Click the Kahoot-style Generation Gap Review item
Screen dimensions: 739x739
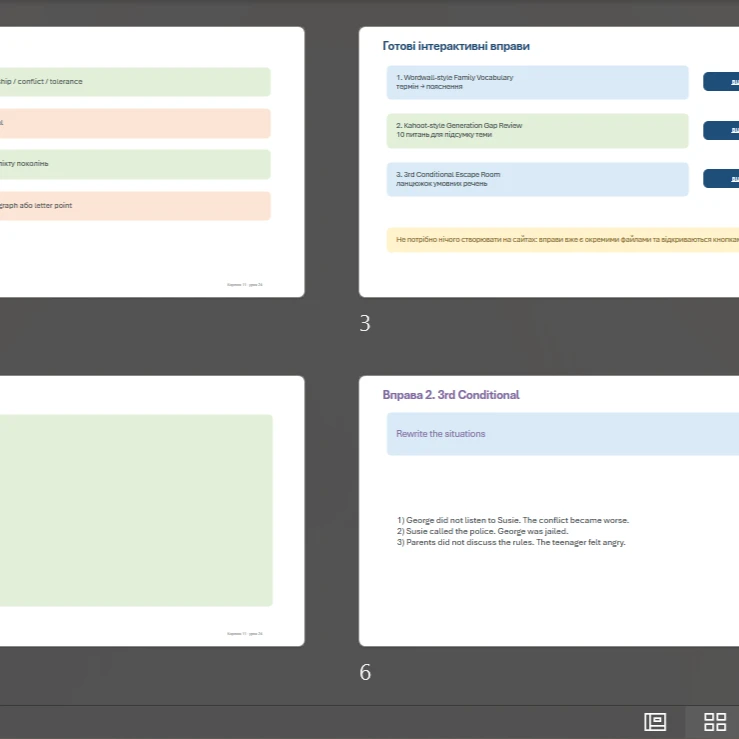pos(537,131)
